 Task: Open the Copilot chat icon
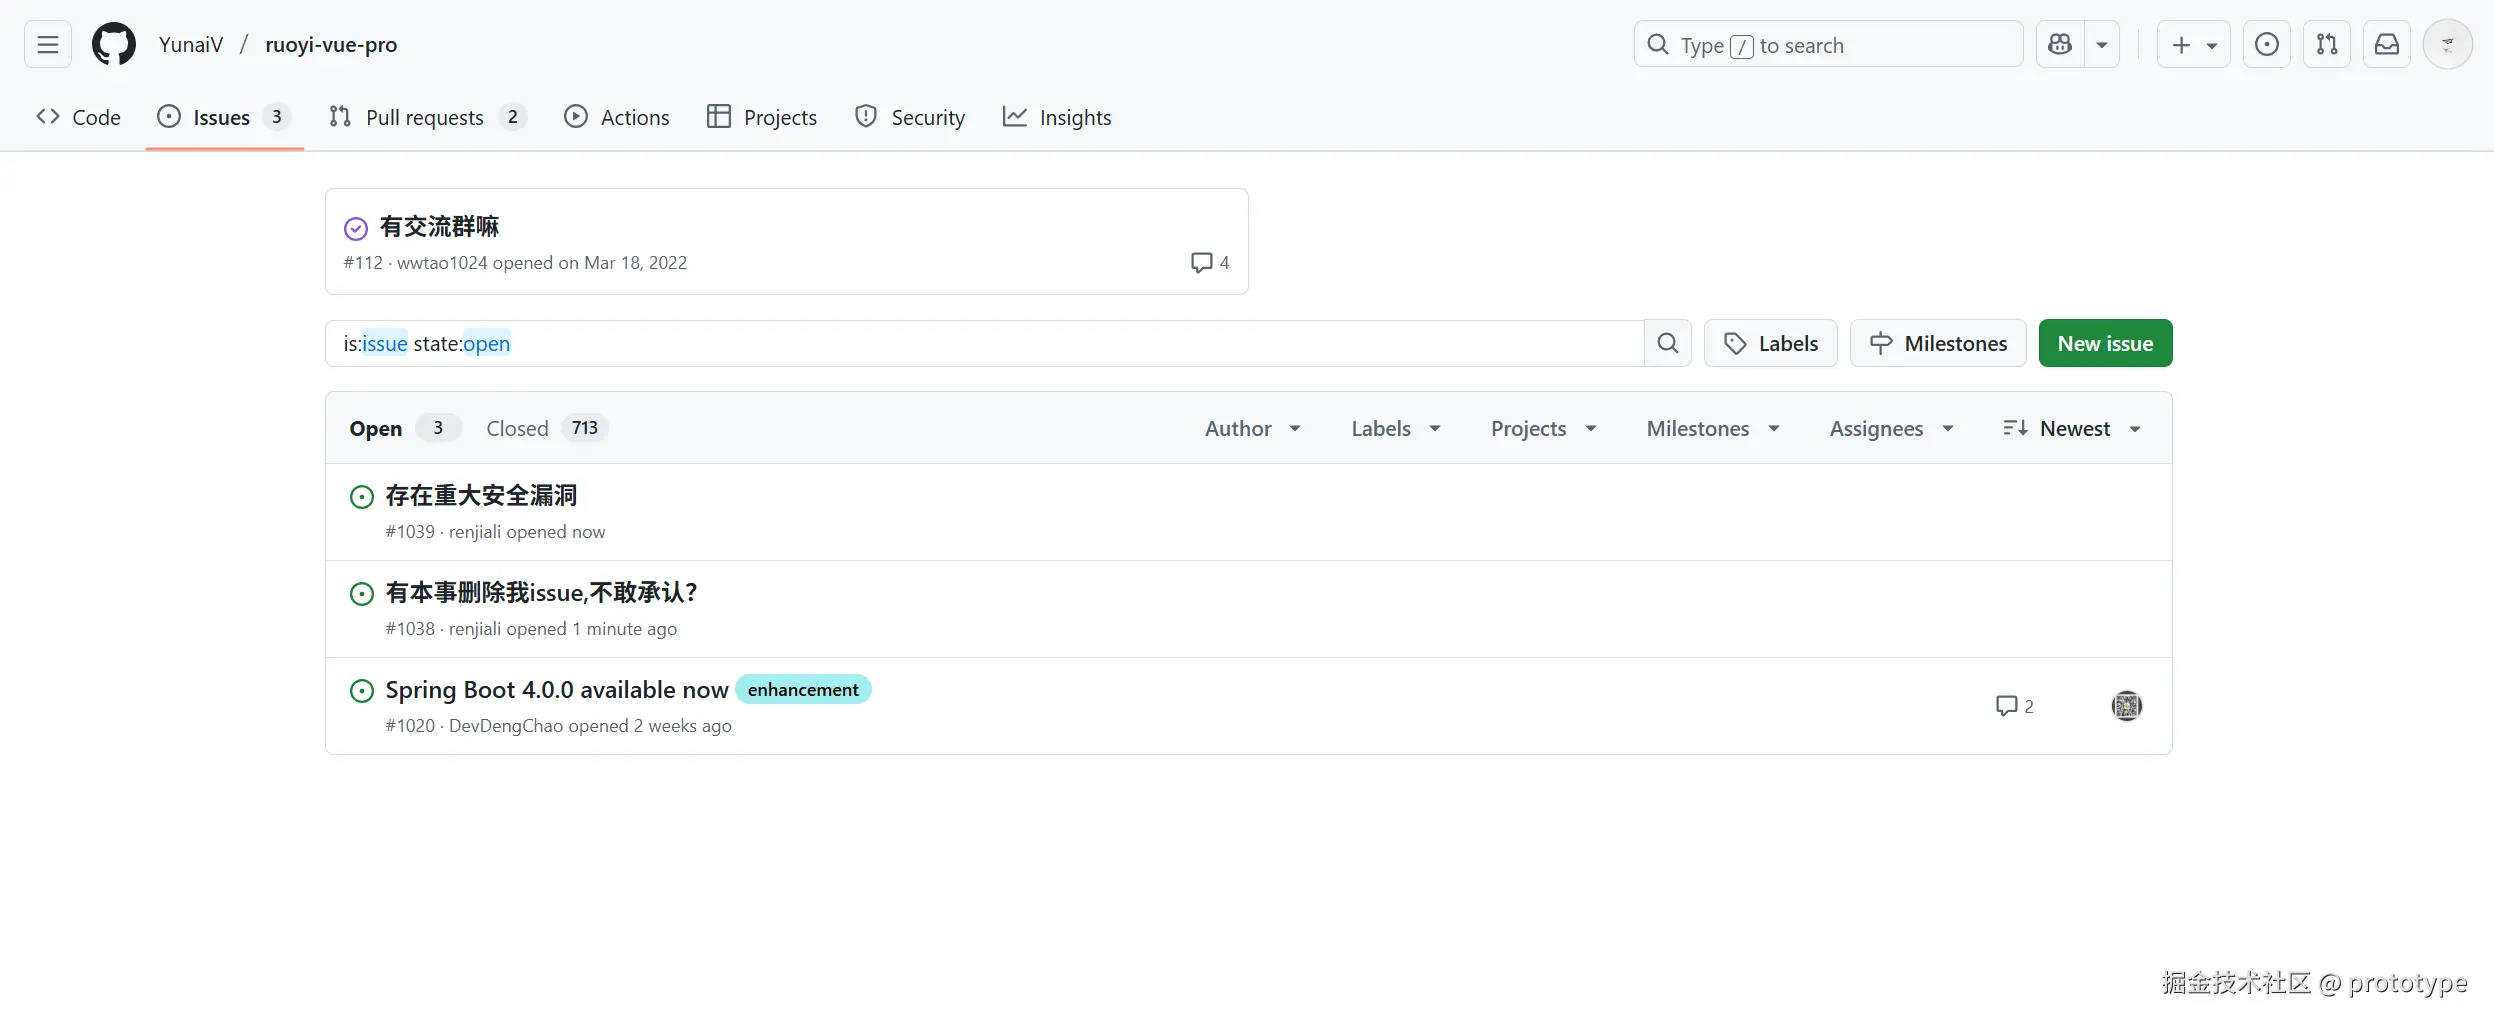[2060, 45]
